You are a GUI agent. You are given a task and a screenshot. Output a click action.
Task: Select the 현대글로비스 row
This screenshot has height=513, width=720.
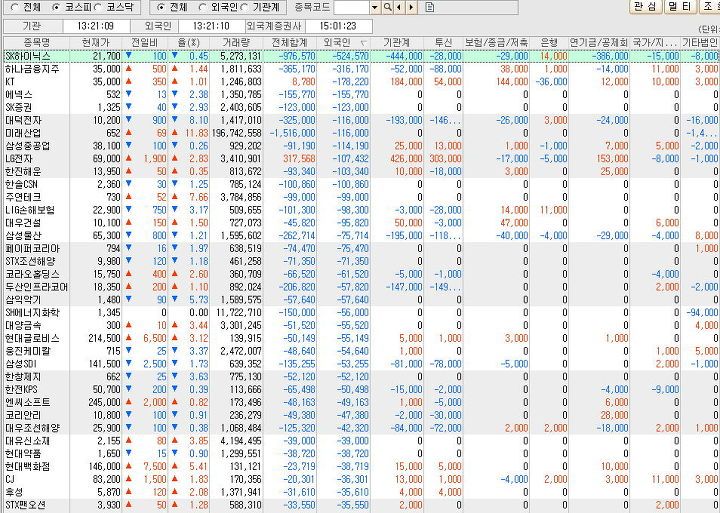(361, 338)
